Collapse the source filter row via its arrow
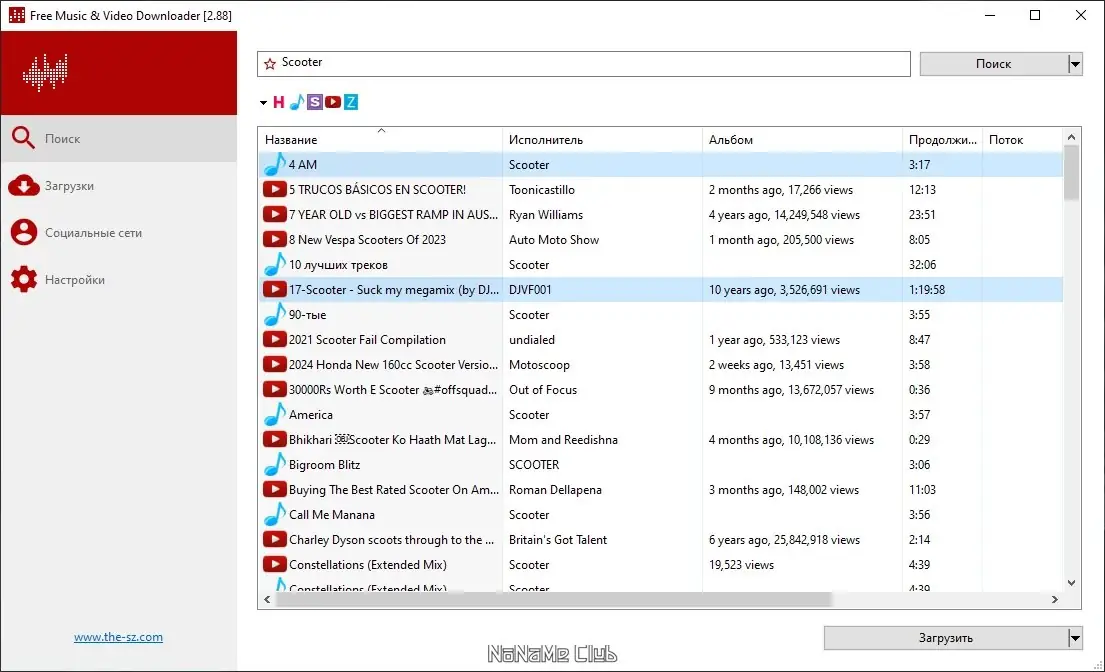This screenshot has width=1105, height=672. click(263, 101)
